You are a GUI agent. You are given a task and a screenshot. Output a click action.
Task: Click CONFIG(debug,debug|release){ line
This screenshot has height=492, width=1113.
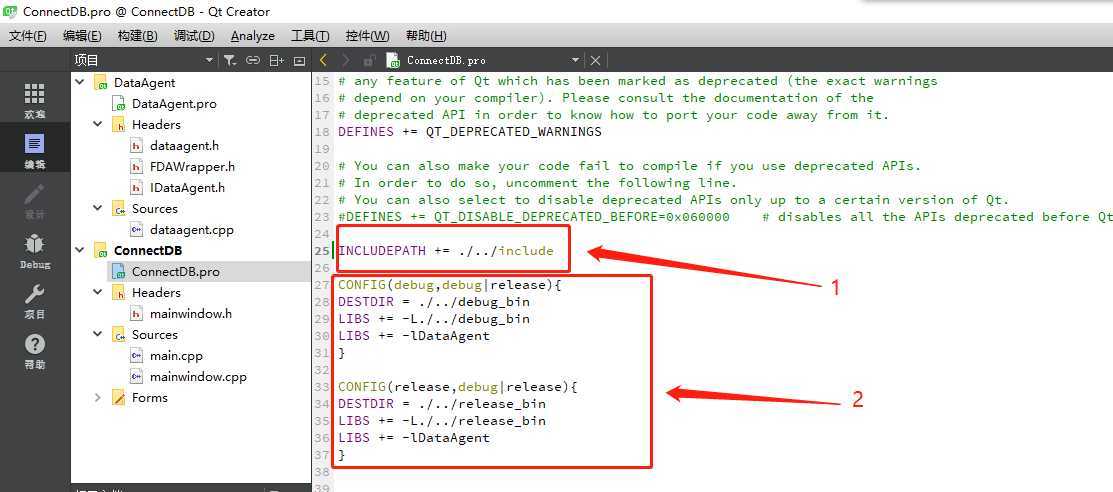[x=450, y=285]
